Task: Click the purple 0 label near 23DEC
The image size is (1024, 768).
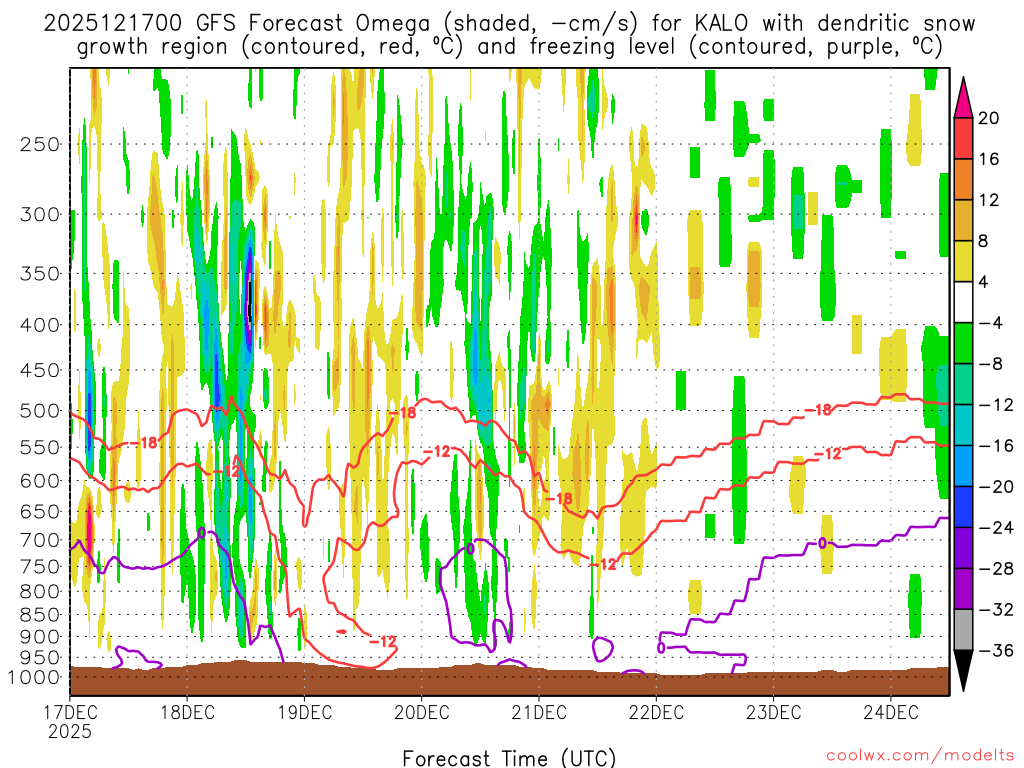Action: (822, 543)
